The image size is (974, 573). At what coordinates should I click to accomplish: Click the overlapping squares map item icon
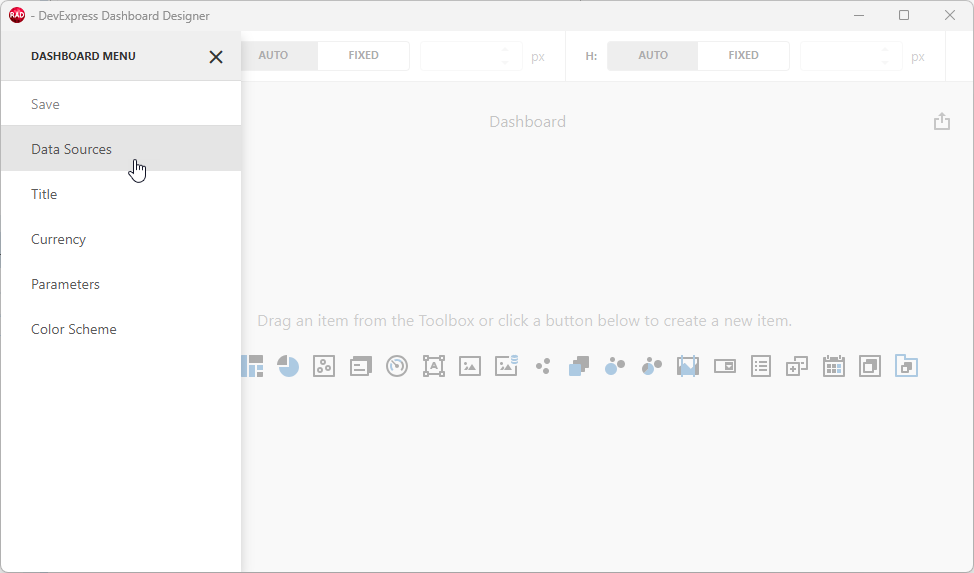pyautogui.click(x=579, y=366)
